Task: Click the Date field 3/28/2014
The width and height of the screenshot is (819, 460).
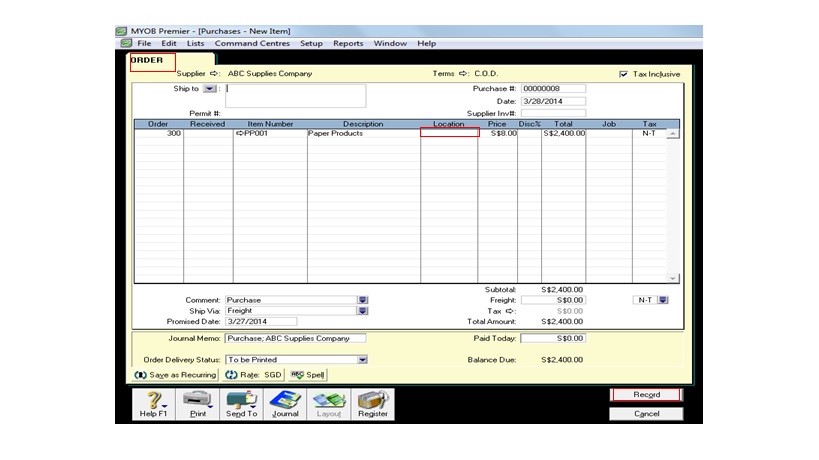Action: [x=553, y=101]
